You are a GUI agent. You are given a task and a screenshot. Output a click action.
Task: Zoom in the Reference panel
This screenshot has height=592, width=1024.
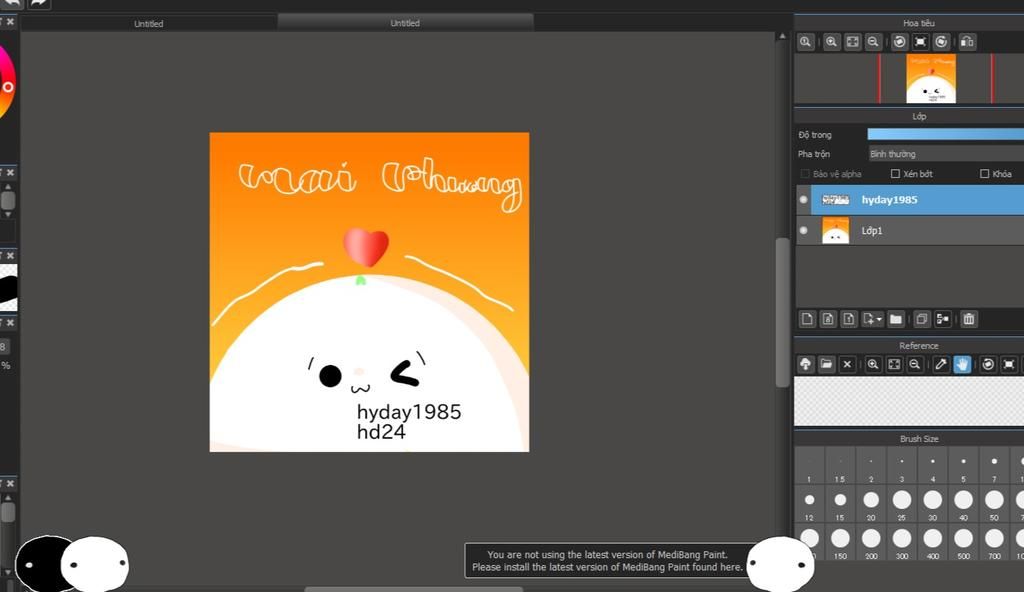873,364
